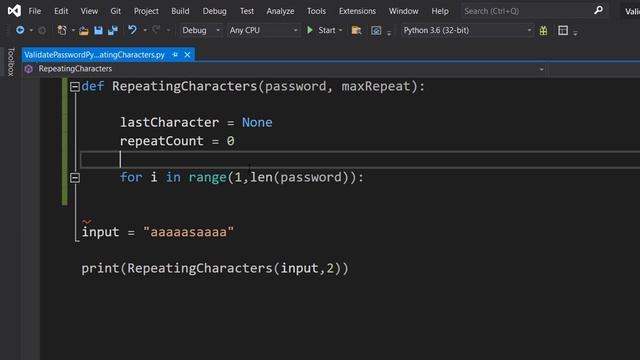Open the undo history dropdown arrow
The width and height of the screenshot is (640, 360).
coord(144,31)
